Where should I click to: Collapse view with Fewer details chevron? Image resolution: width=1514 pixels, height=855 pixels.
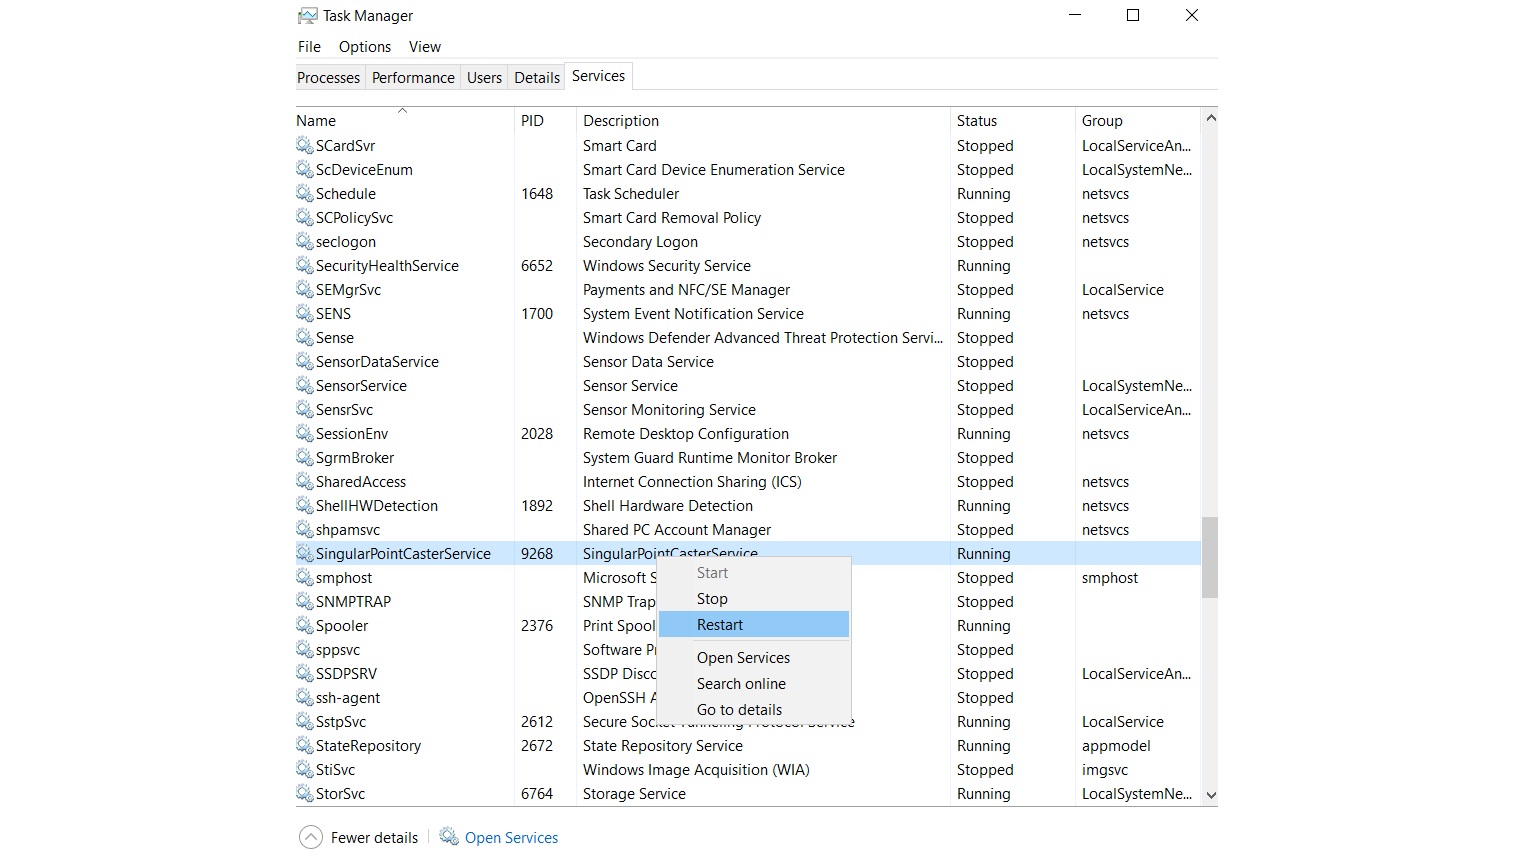pyautogui.click(x=311, y=837)
